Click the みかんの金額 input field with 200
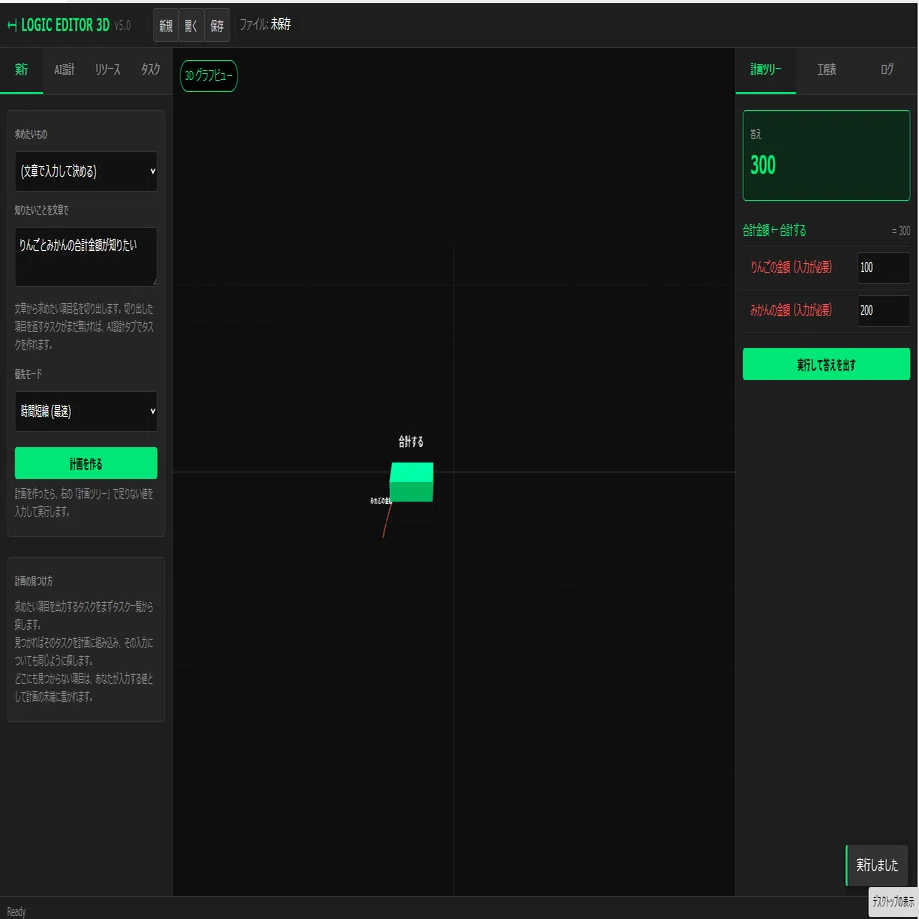The width and height of the screenshot is (919, 919). (x=883, y=311)
